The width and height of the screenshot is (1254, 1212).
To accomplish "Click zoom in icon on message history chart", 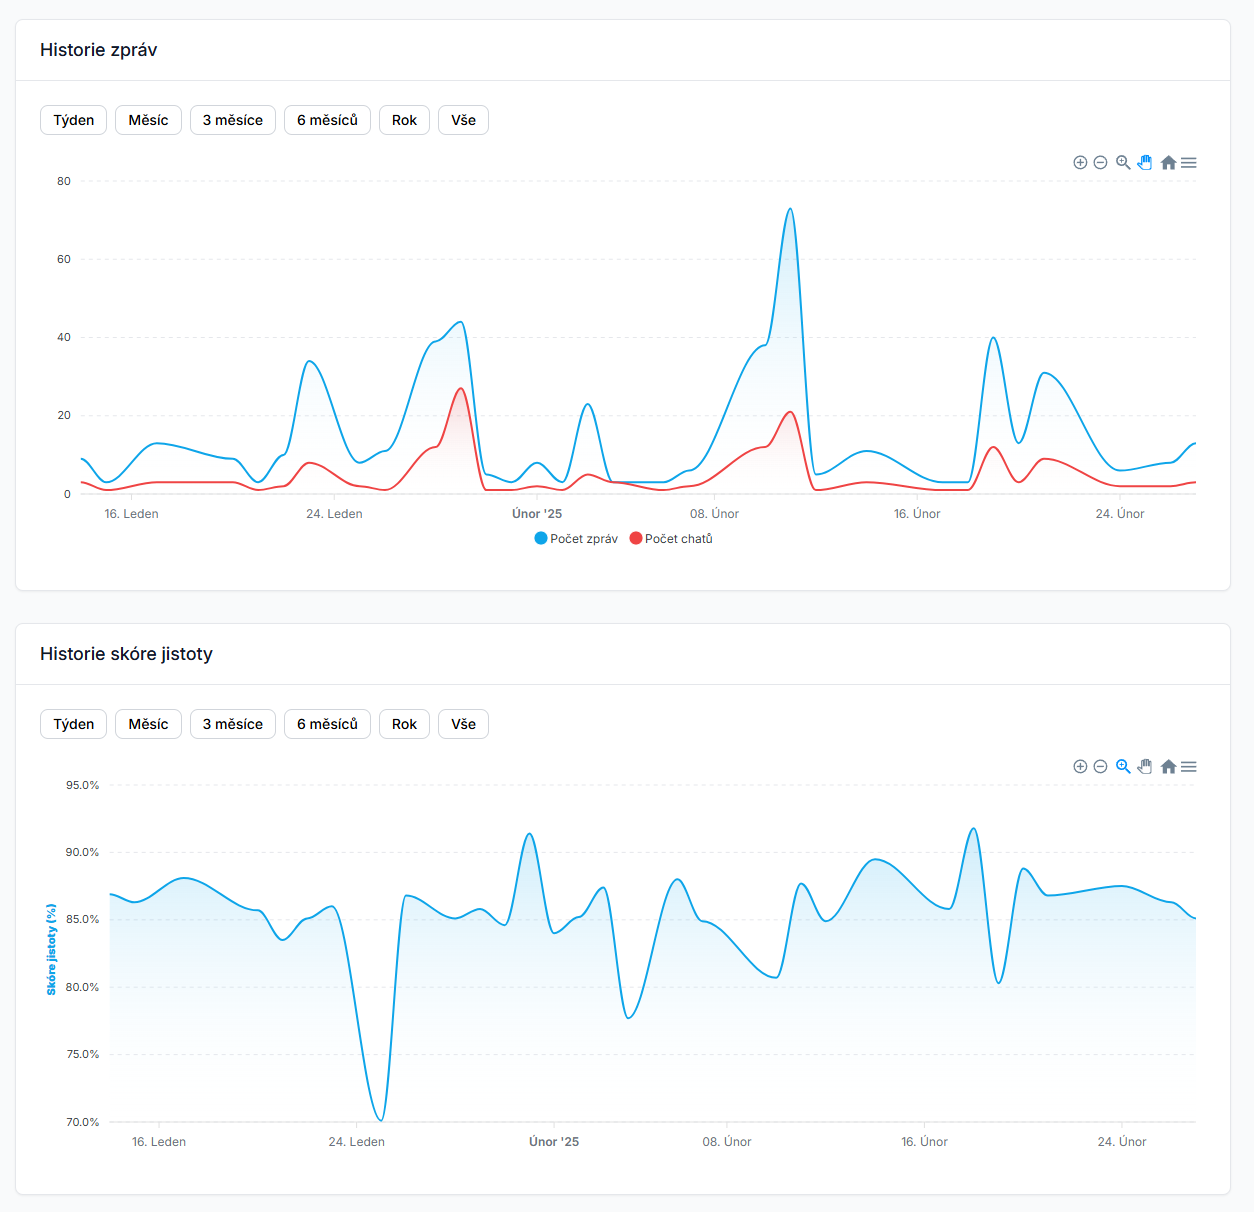I will [1080, 163].
